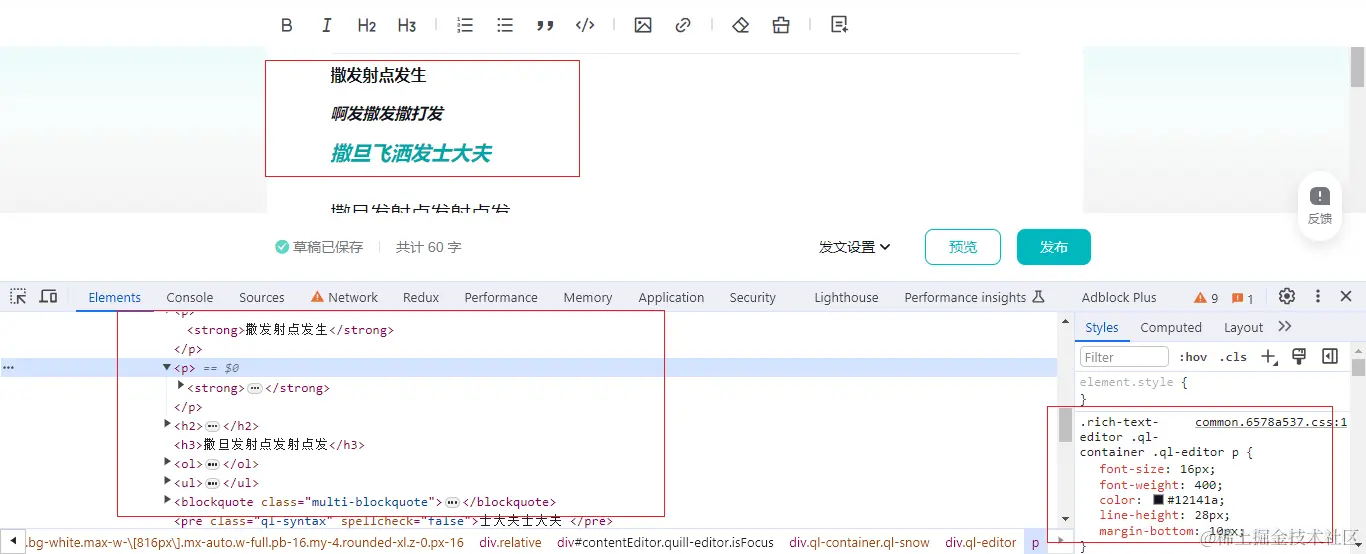Insert a code block with </> icon
Viewport: 1366px width, 554px height.
click(585, 26)
